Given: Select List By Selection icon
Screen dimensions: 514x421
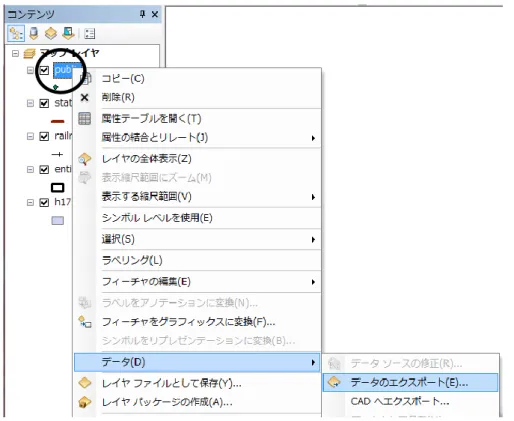Looking at the screenshot, I should click(68, 33).
